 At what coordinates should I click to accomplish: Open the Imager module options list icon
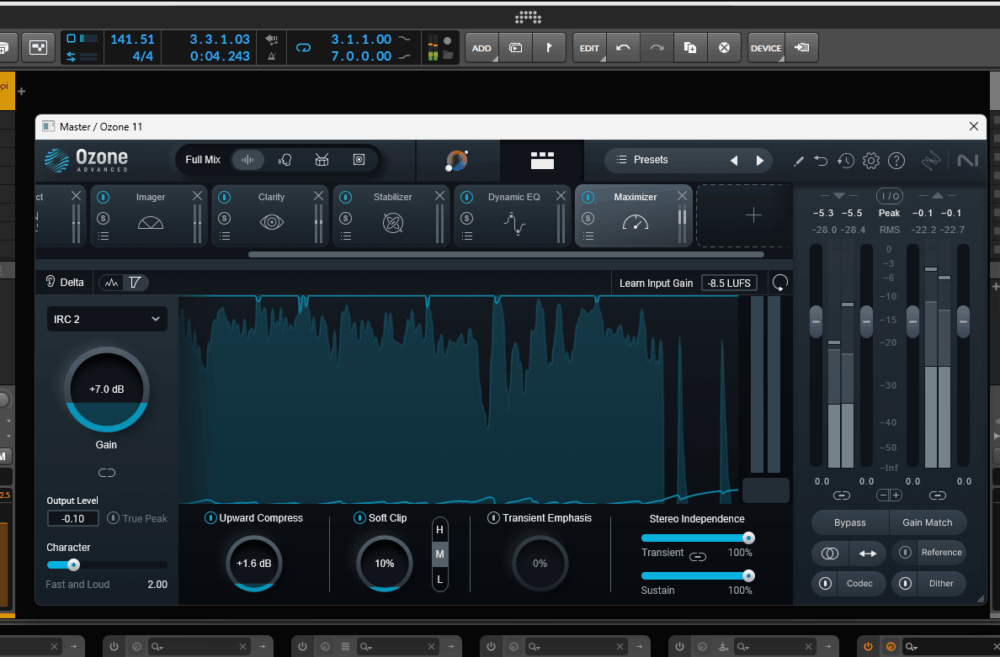click(x=103, y=237)
